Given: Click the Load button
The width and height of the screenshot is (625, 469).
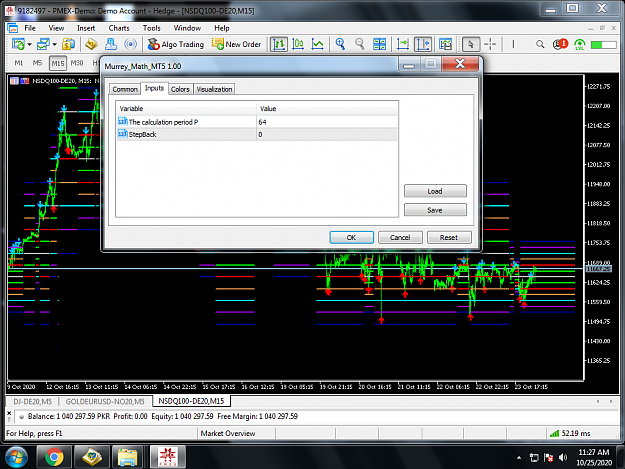Looking at the screenshot, I should [435, 191].
